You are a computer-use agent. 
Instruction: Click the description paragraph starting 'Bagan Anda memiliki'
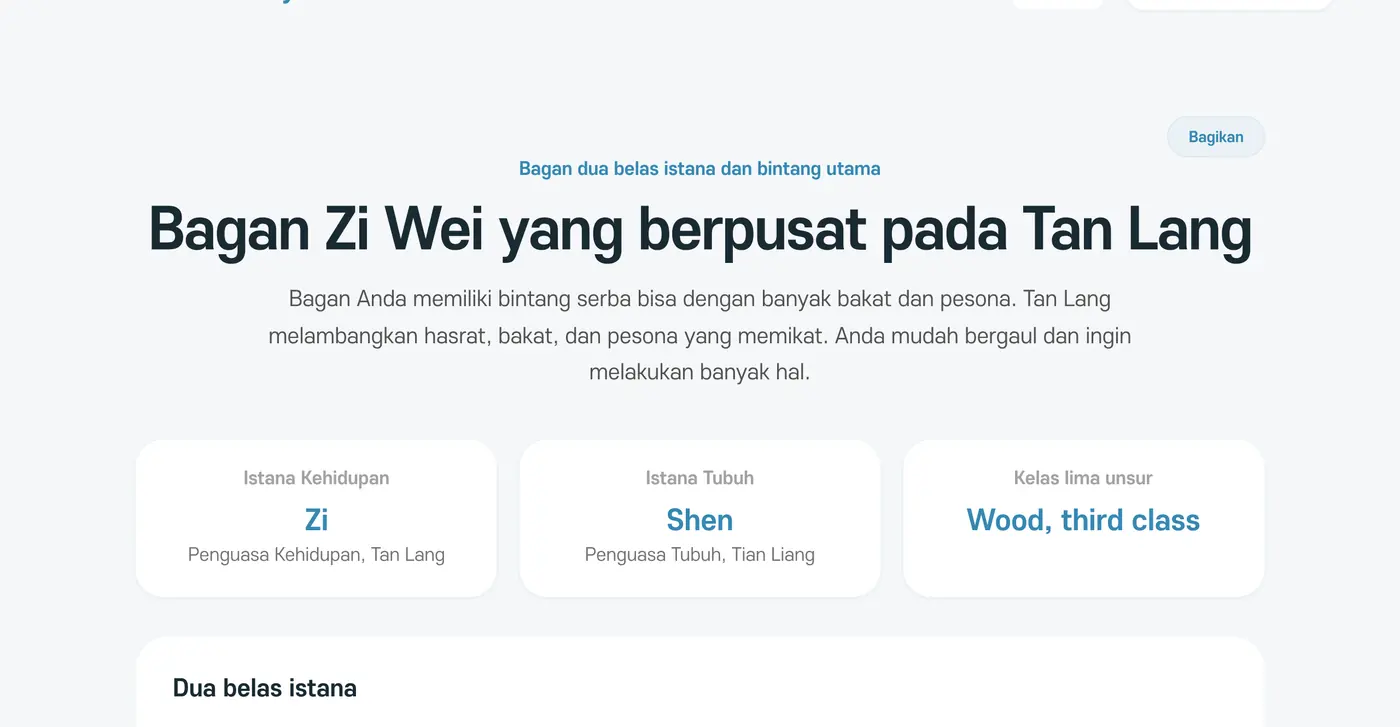(700, 335)
